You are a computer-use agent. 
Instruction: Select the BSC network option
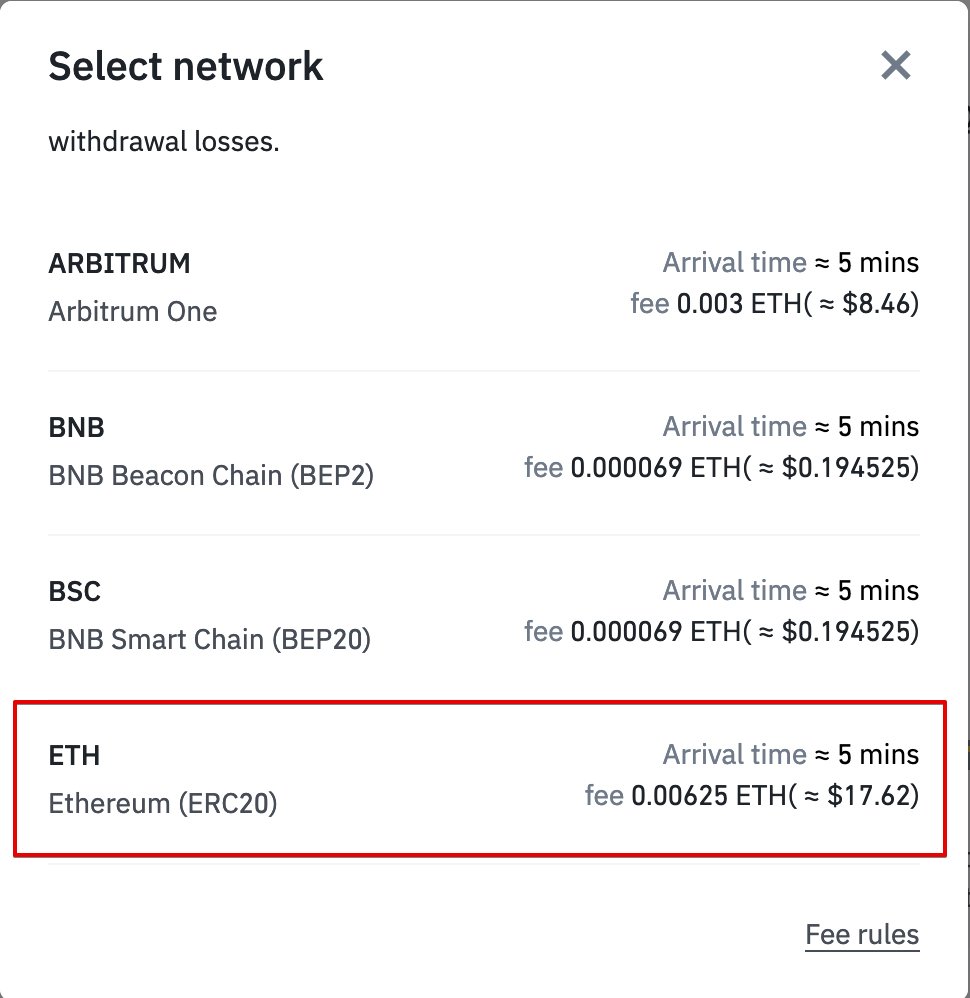(x=74, y=592)
